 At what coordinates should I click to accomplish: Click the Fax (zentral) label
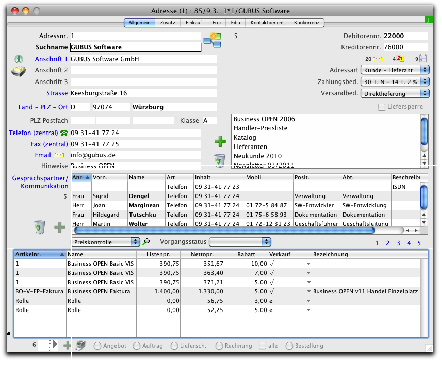(49, 144)
